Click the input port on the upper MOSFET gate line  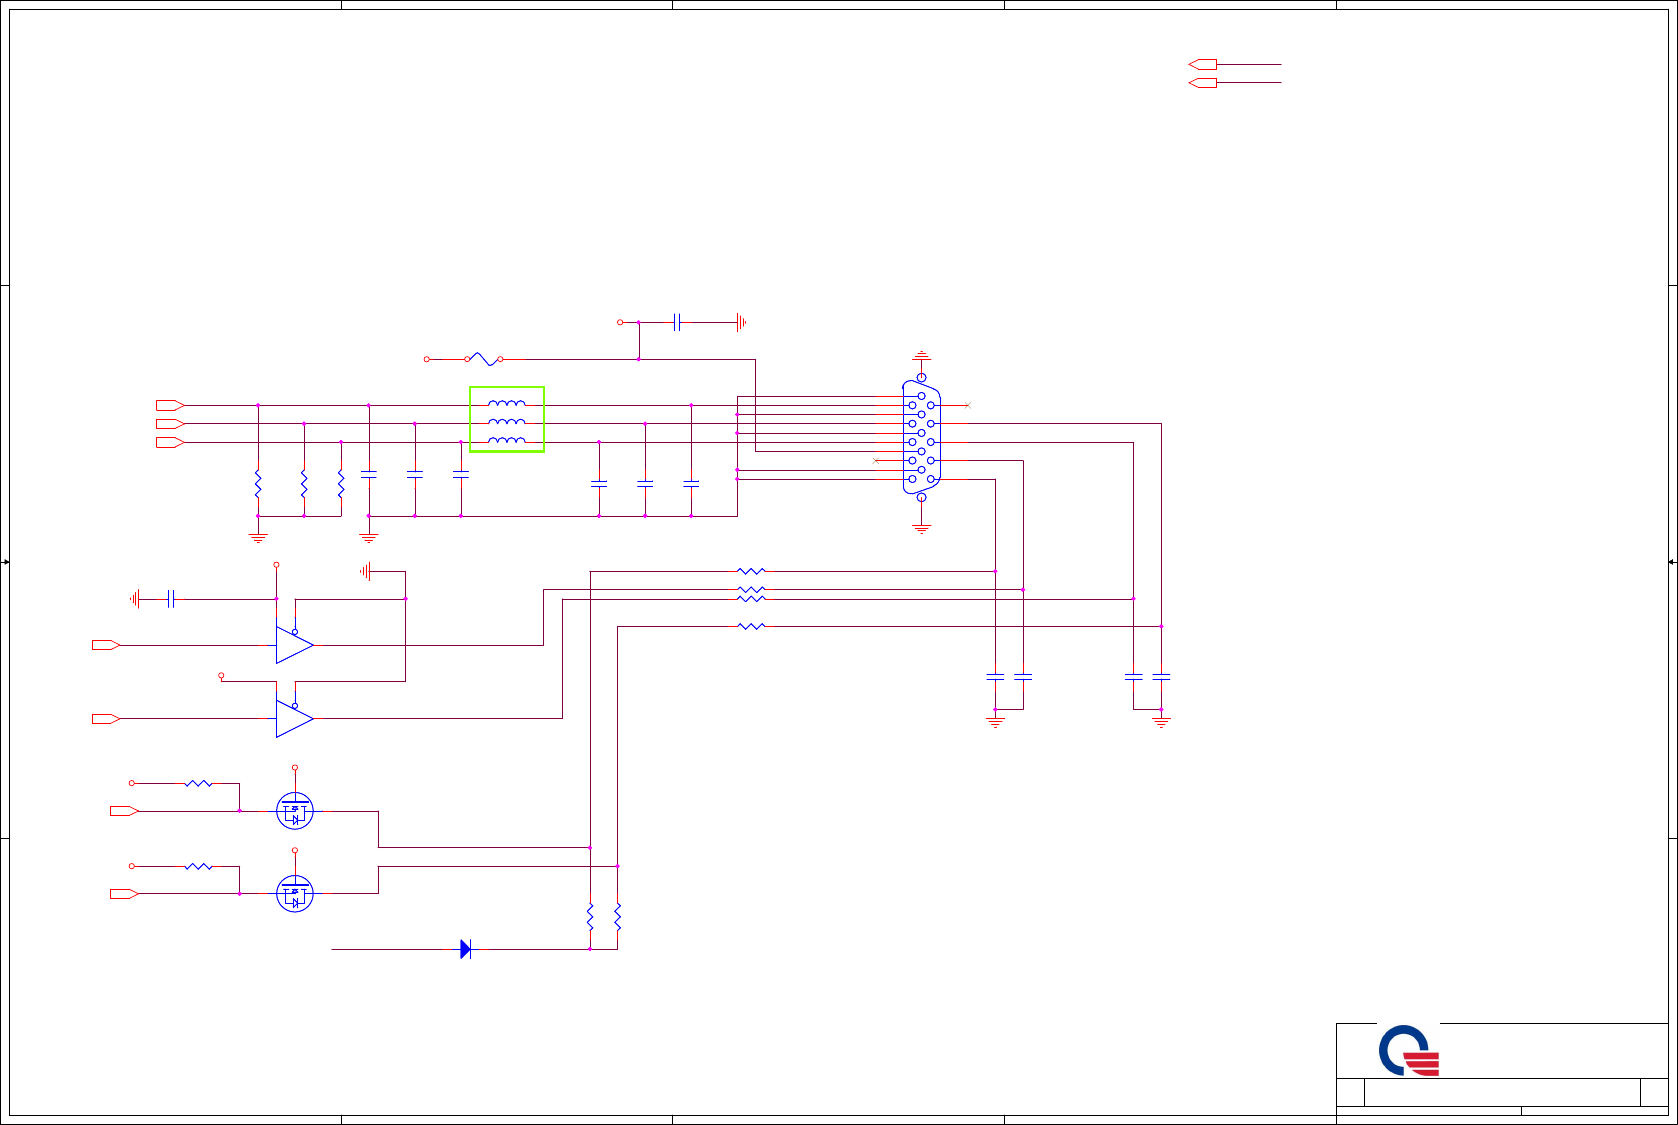(x=124, y=811)
